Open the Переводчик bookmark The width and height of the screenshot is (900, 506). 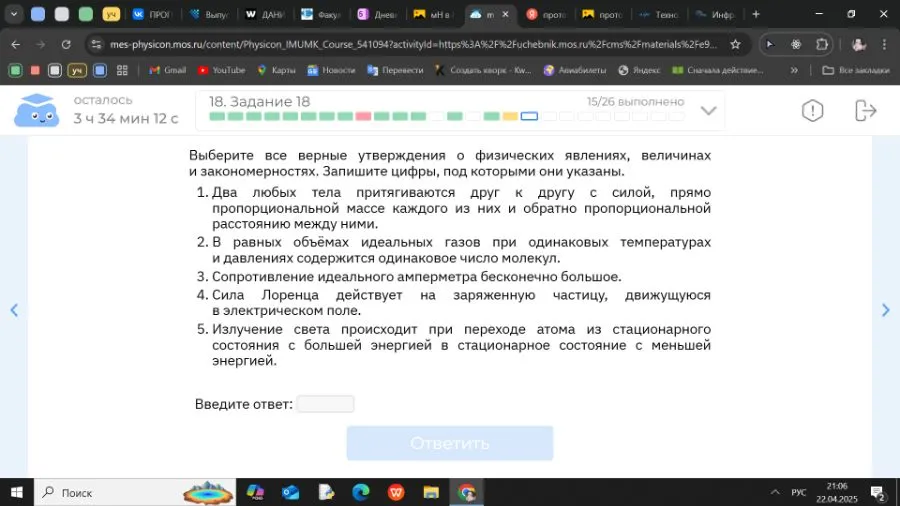395,70
